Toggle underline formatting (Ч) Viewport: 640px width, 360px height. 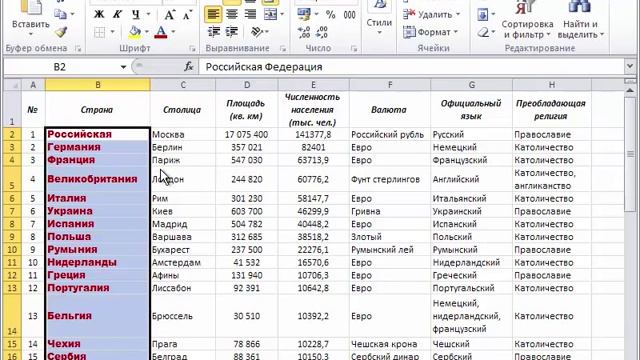[x=136, y=15]
